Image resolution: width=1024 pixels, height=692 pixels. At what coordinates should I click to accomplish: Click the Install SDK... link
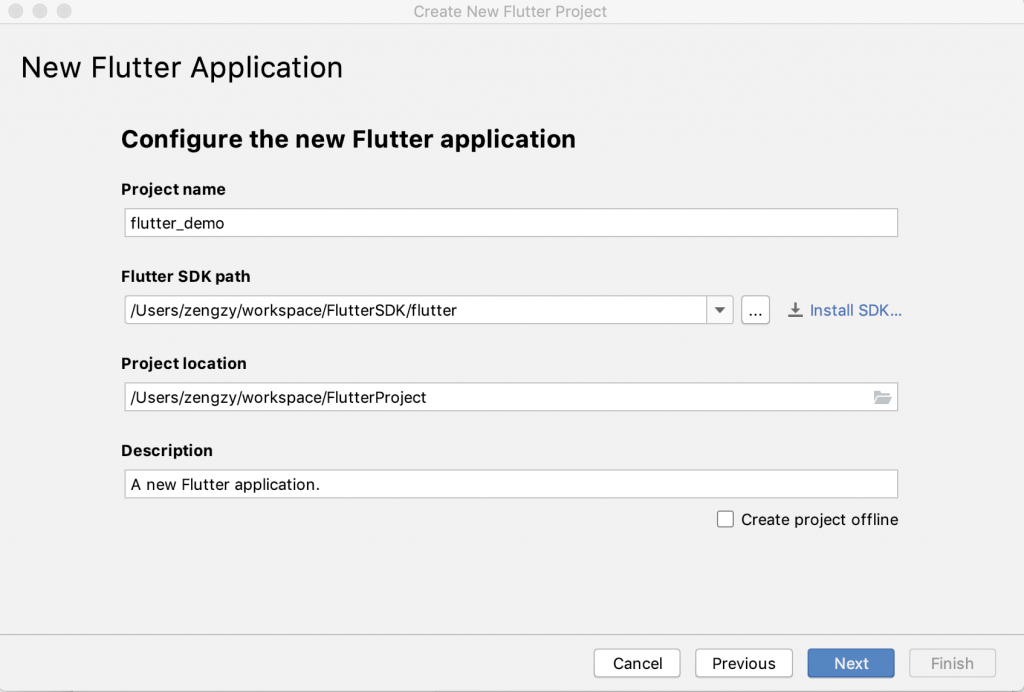pyautogui.click(x=855, y=310)
